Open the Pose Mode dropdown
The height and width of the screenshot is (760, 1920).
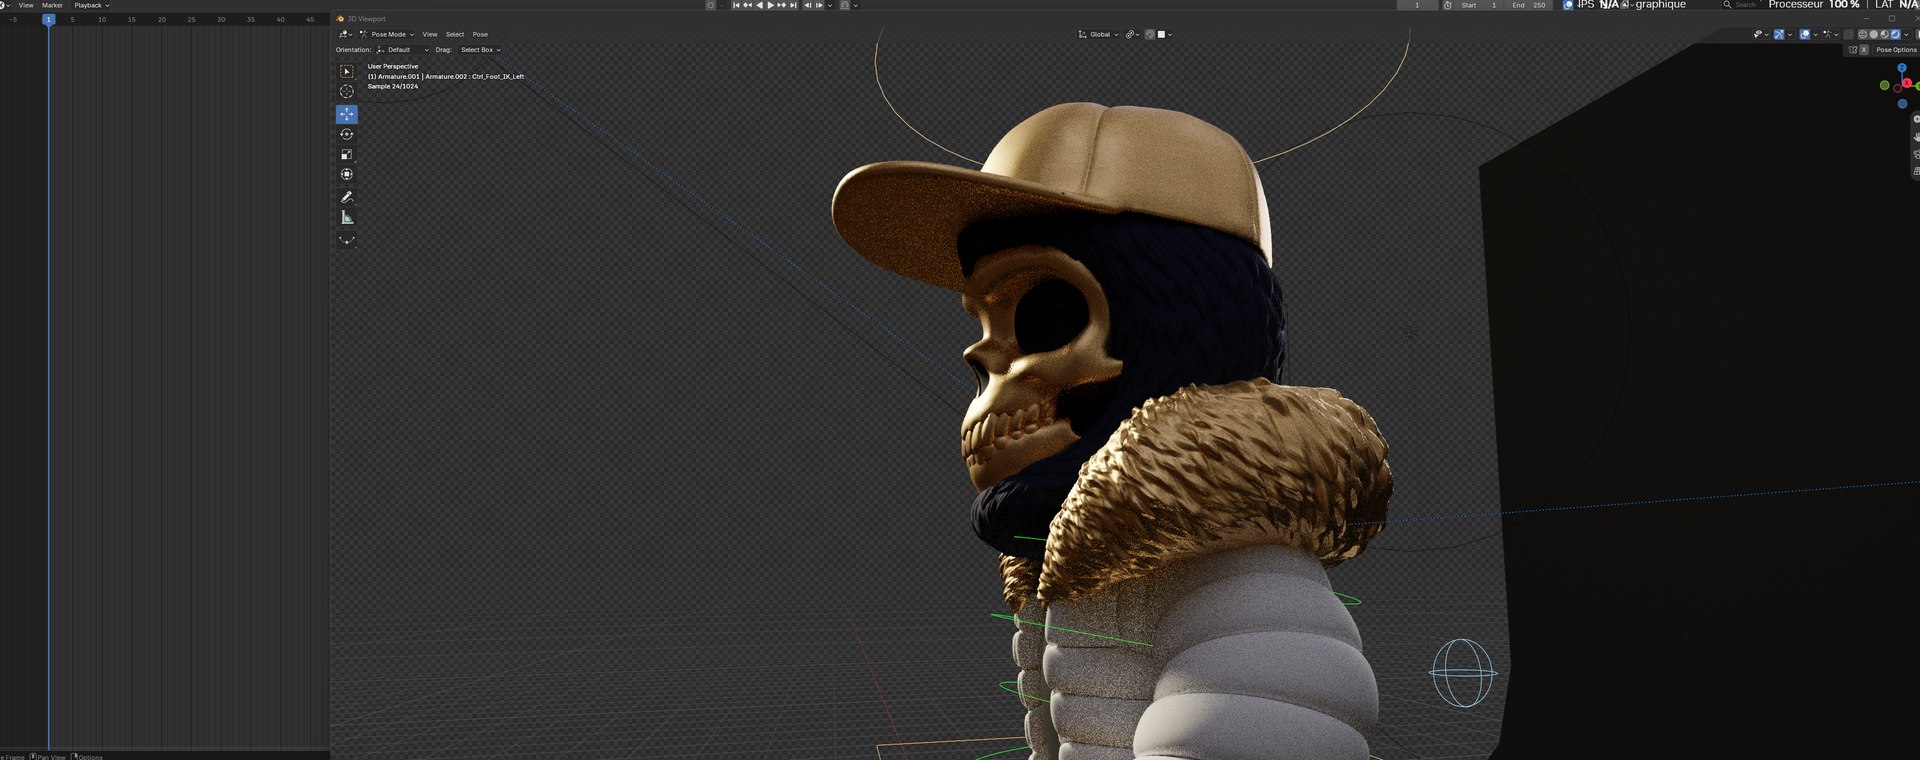(x=386, y=34)
